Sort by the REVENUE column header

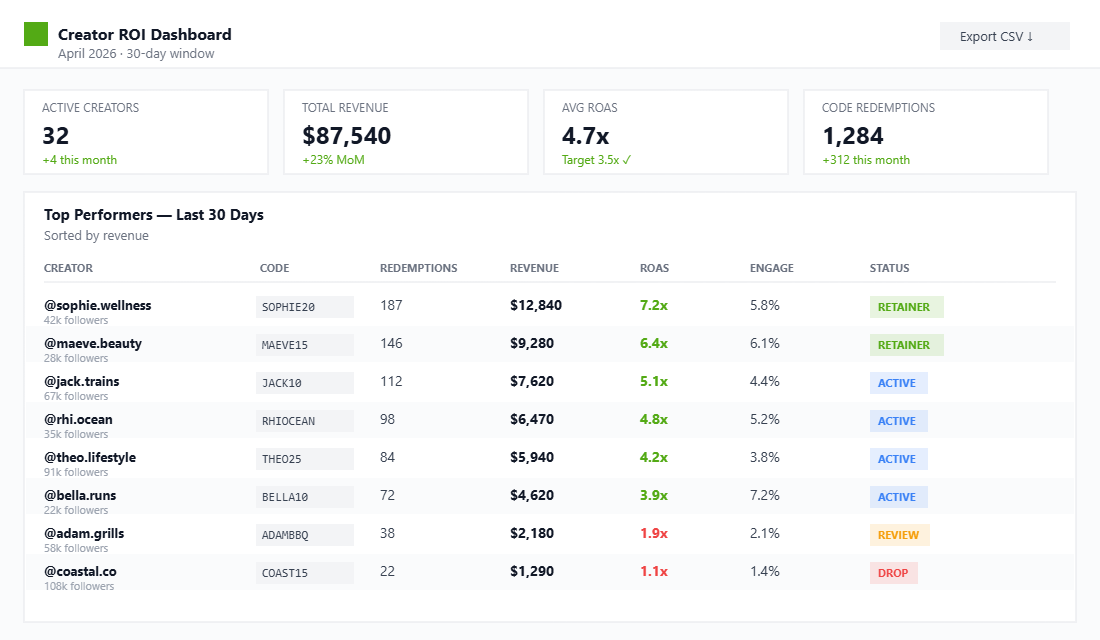(x=535, y=268)
